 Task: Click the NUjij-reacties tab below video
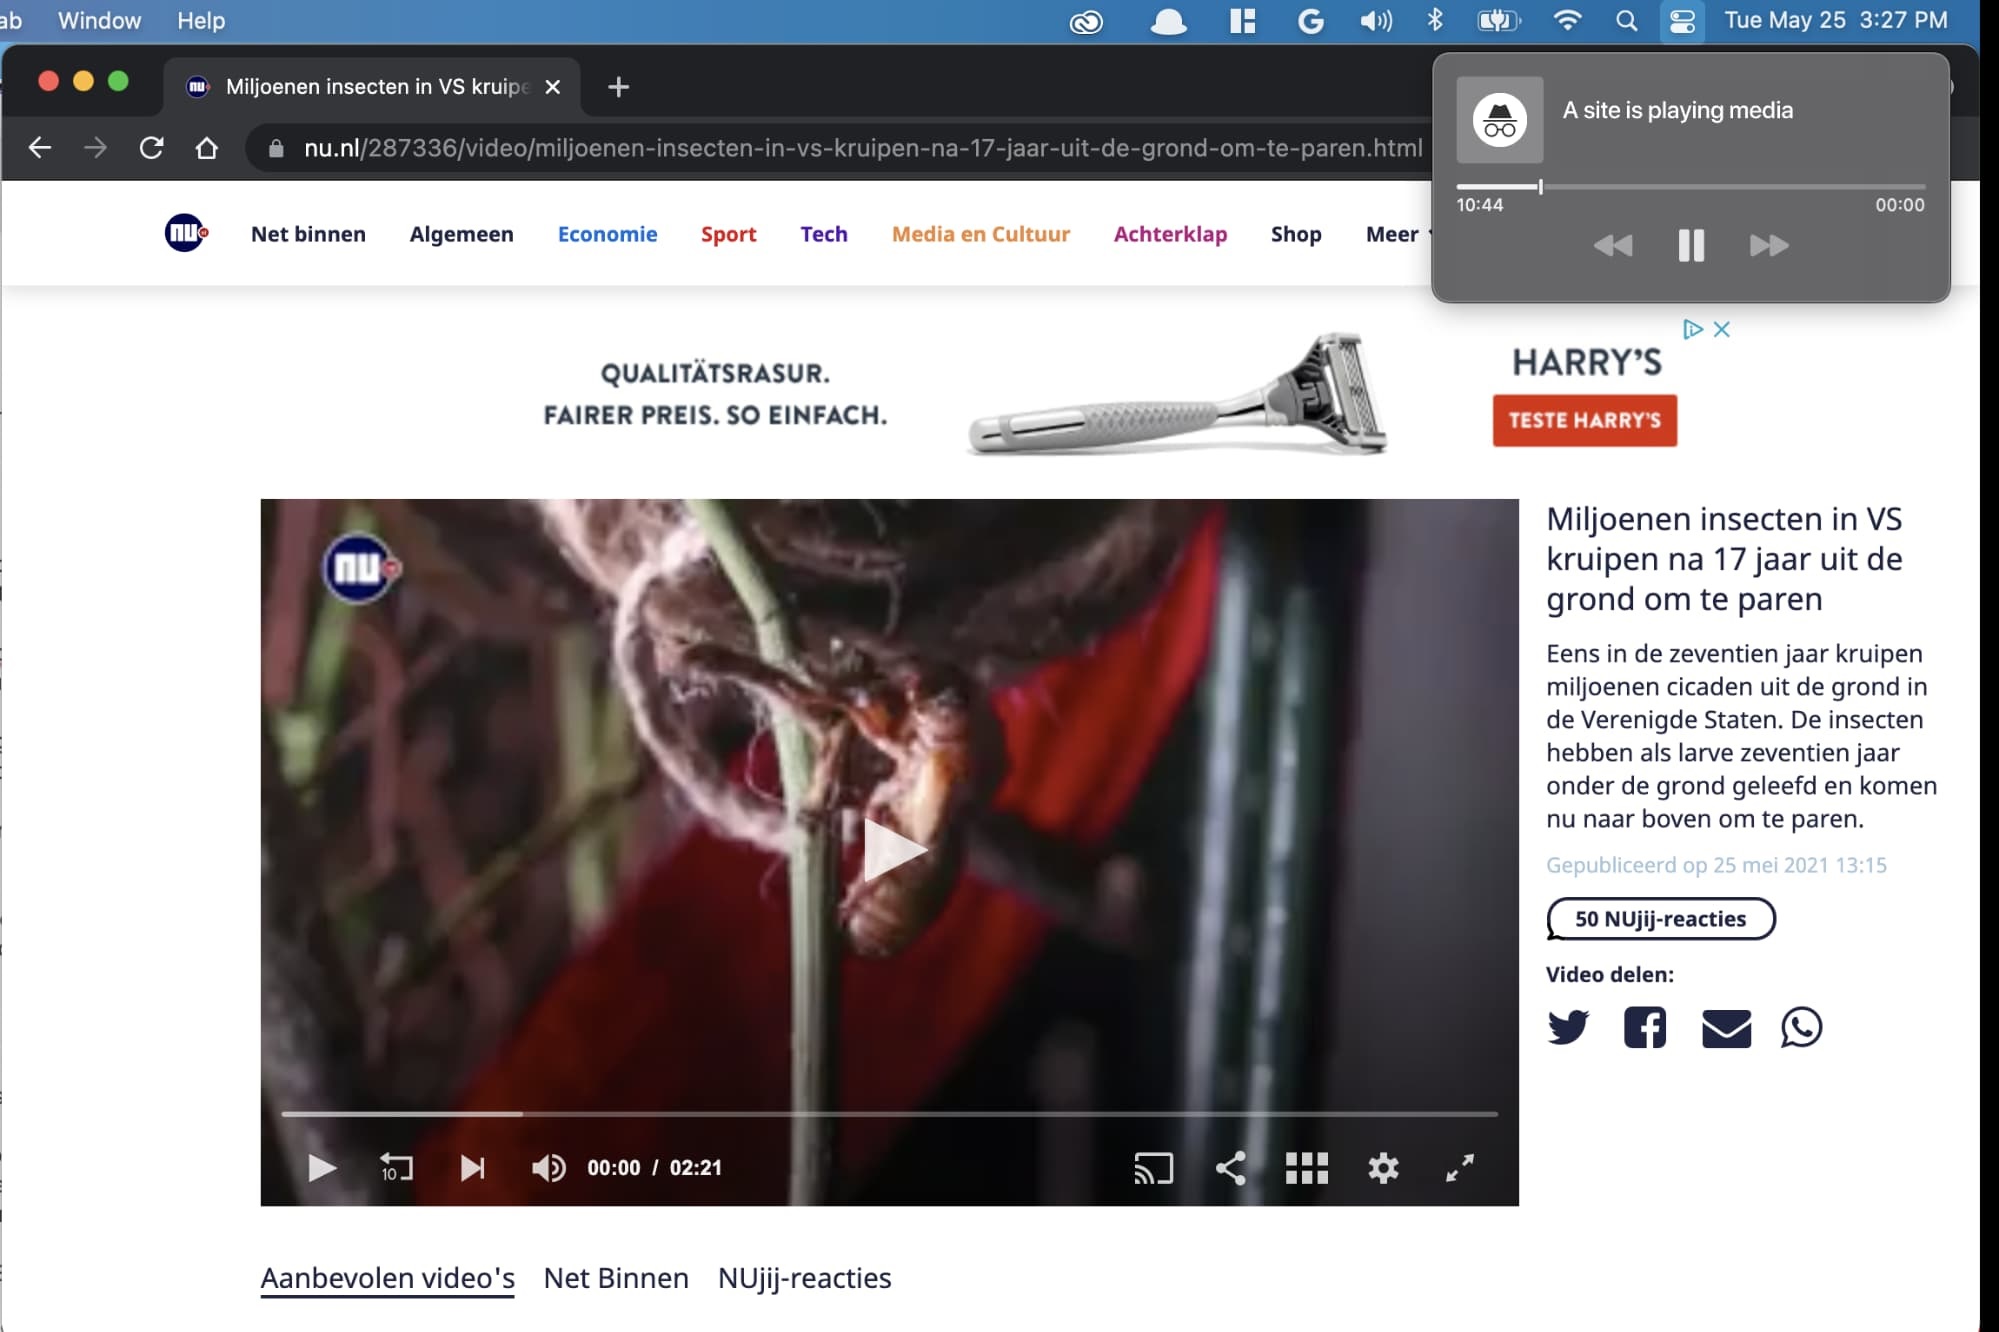point(804,1277)
